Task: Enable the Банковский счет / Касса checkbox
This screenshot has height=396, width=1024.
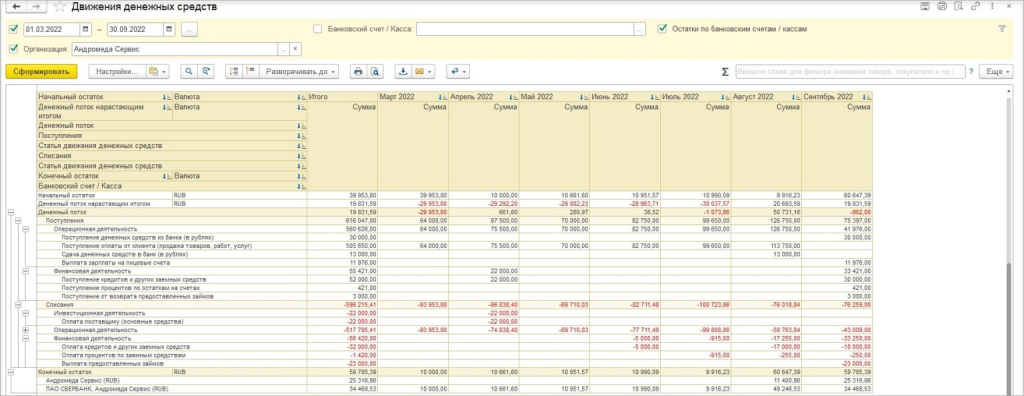Action: point(317,29)
